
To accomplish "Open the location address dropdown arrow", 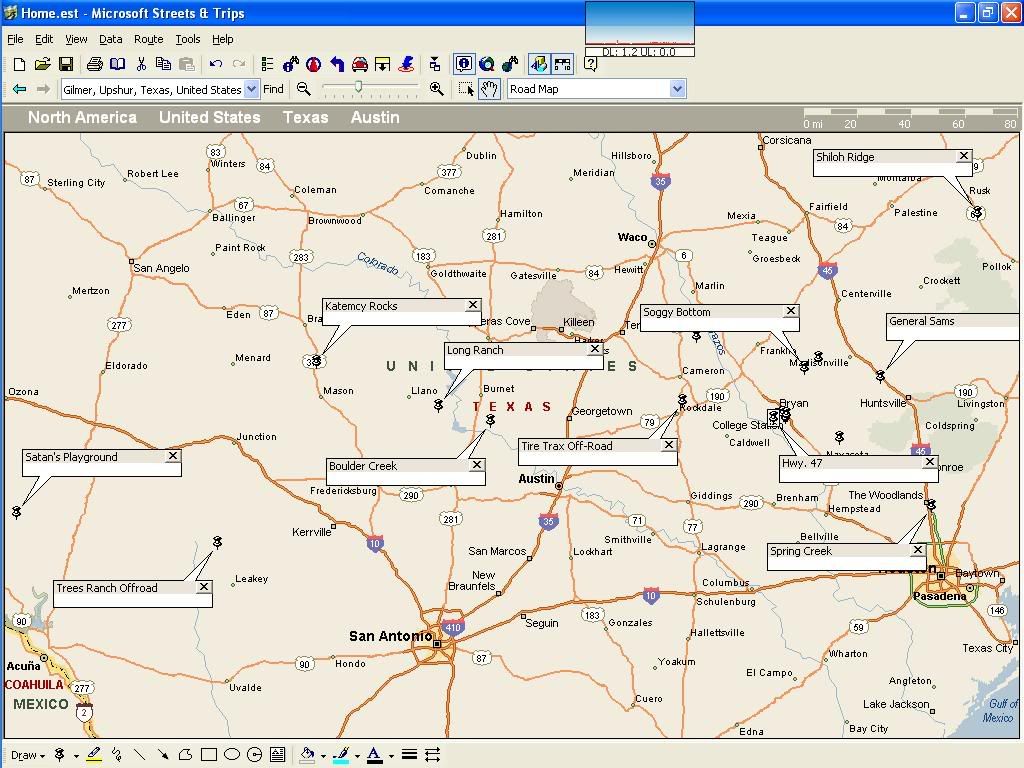I will [251, 89].
